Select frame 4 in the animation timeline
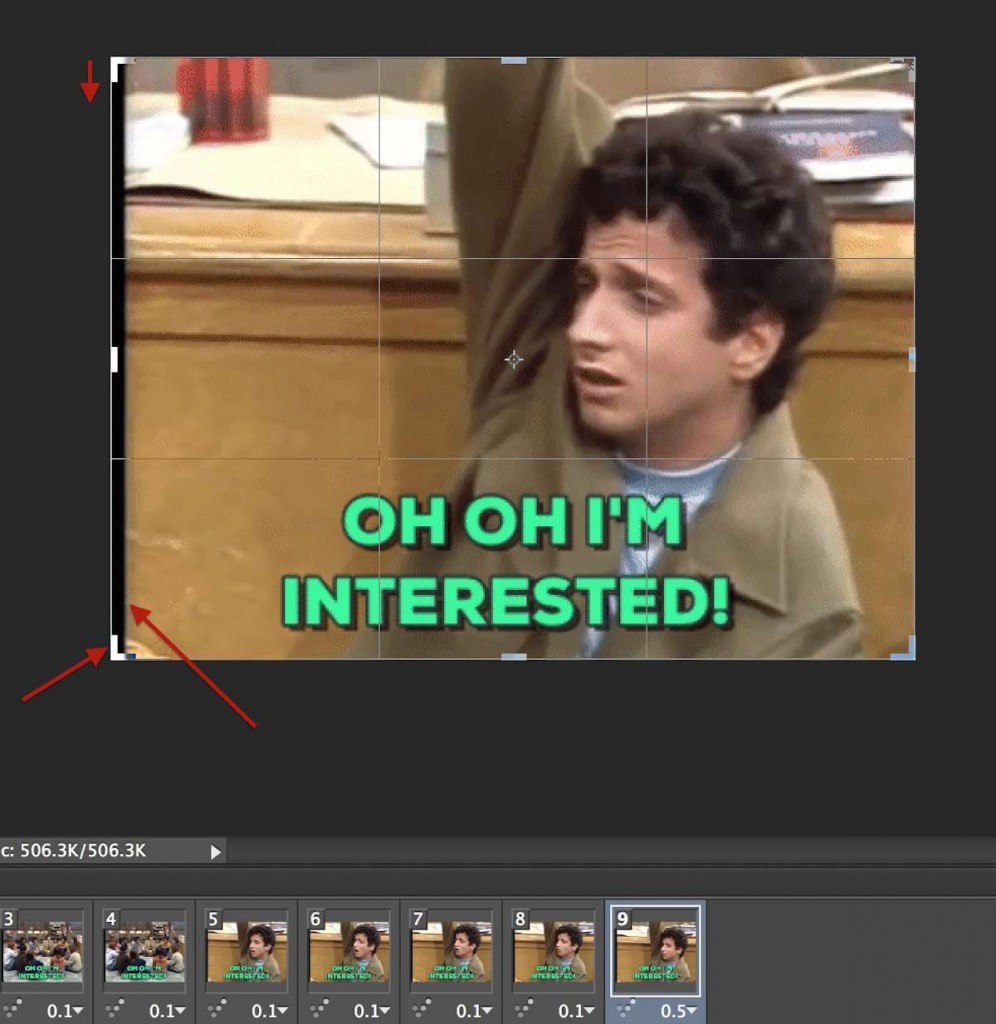Screen dimensions: 996x1024 pos(143,950)
